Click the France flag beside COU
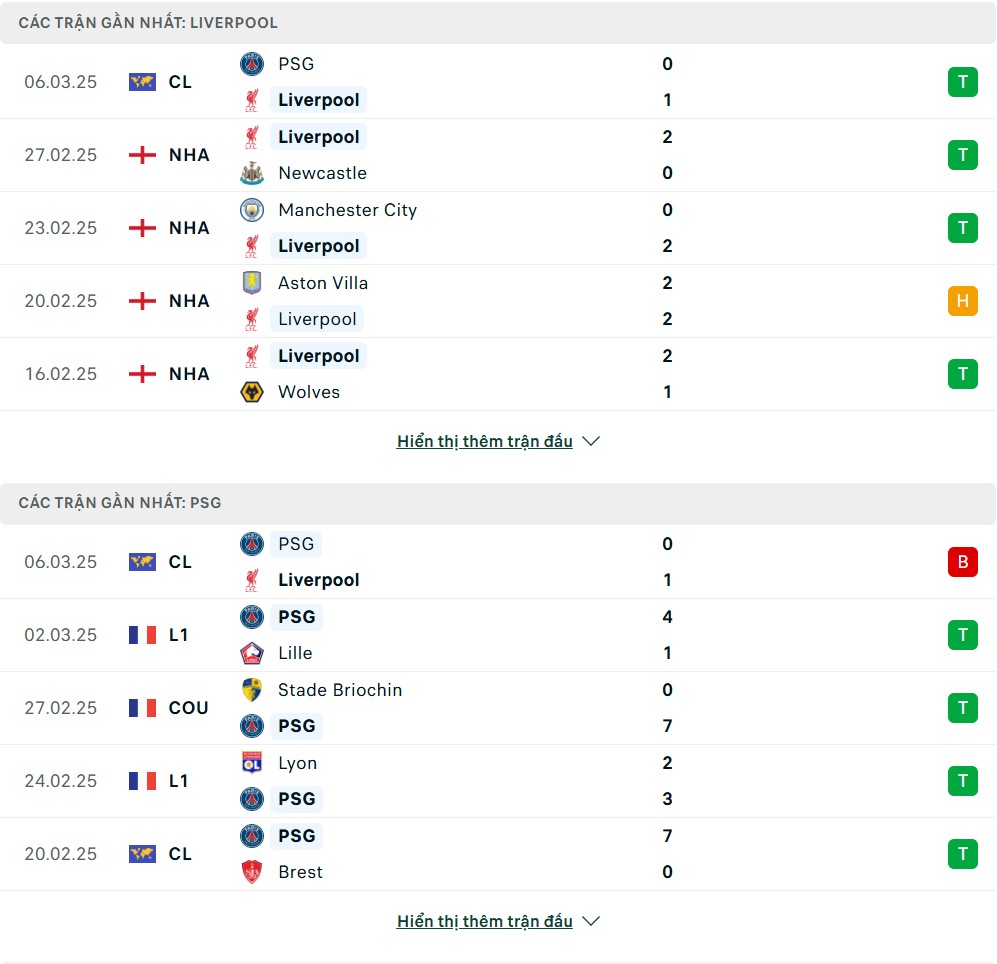The height and width of the screenshot is (964, 997). click(142, 708)
